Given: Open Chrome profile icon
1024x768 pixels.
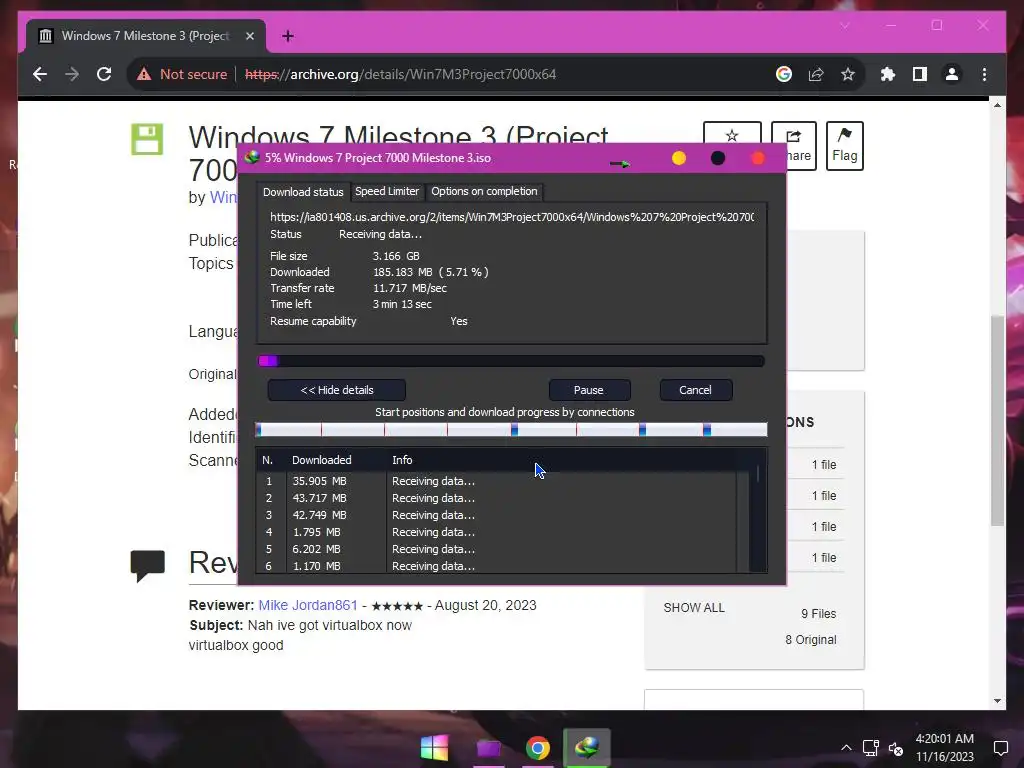Looking at the screenshot, I should point(952,74).
